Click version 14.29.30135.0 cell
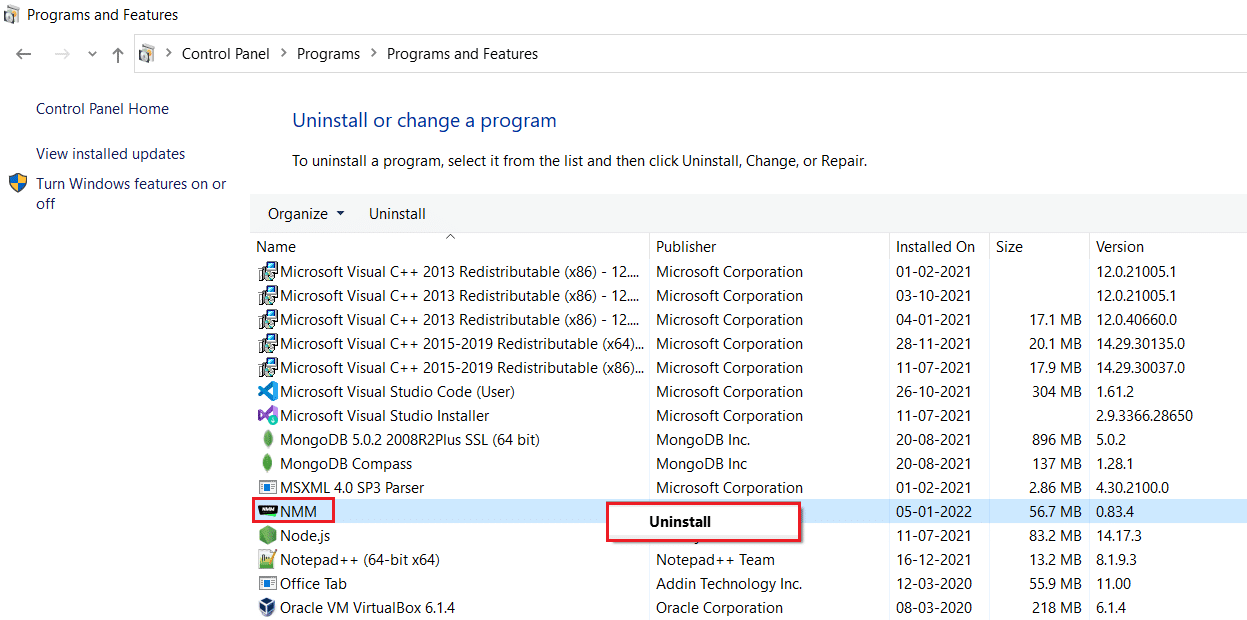This screenshot has height=620, width=1247. (x=1140, y=343)
